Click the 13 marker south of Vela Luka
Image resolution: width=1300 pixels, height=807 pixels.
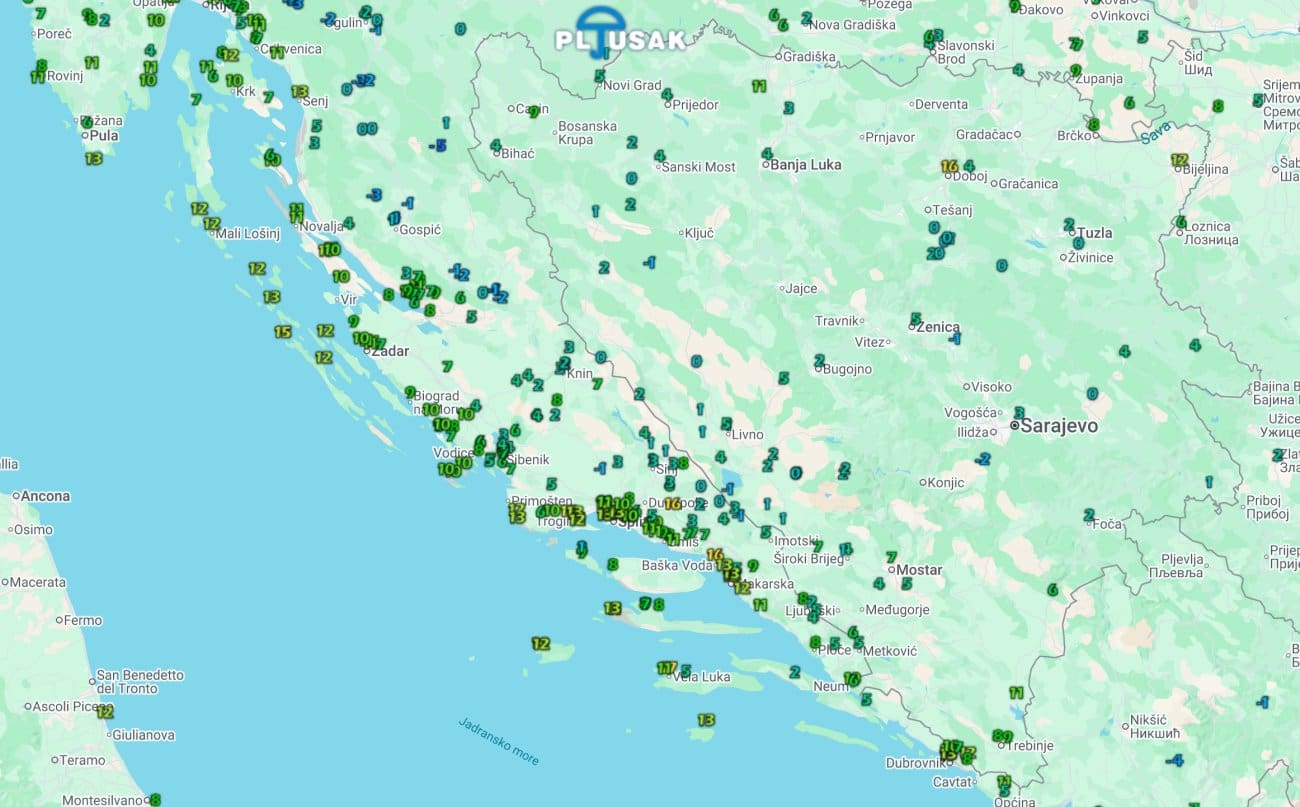[x=706, y=720]
